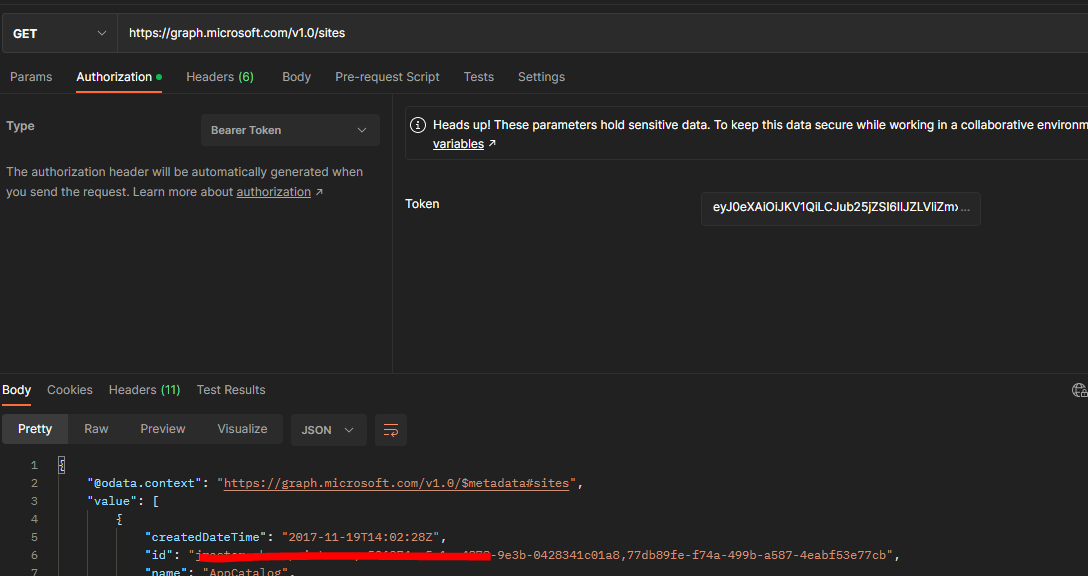1088x576 pixels.
Task: Click line number 6 in gutter
Action: coord(35,555)
